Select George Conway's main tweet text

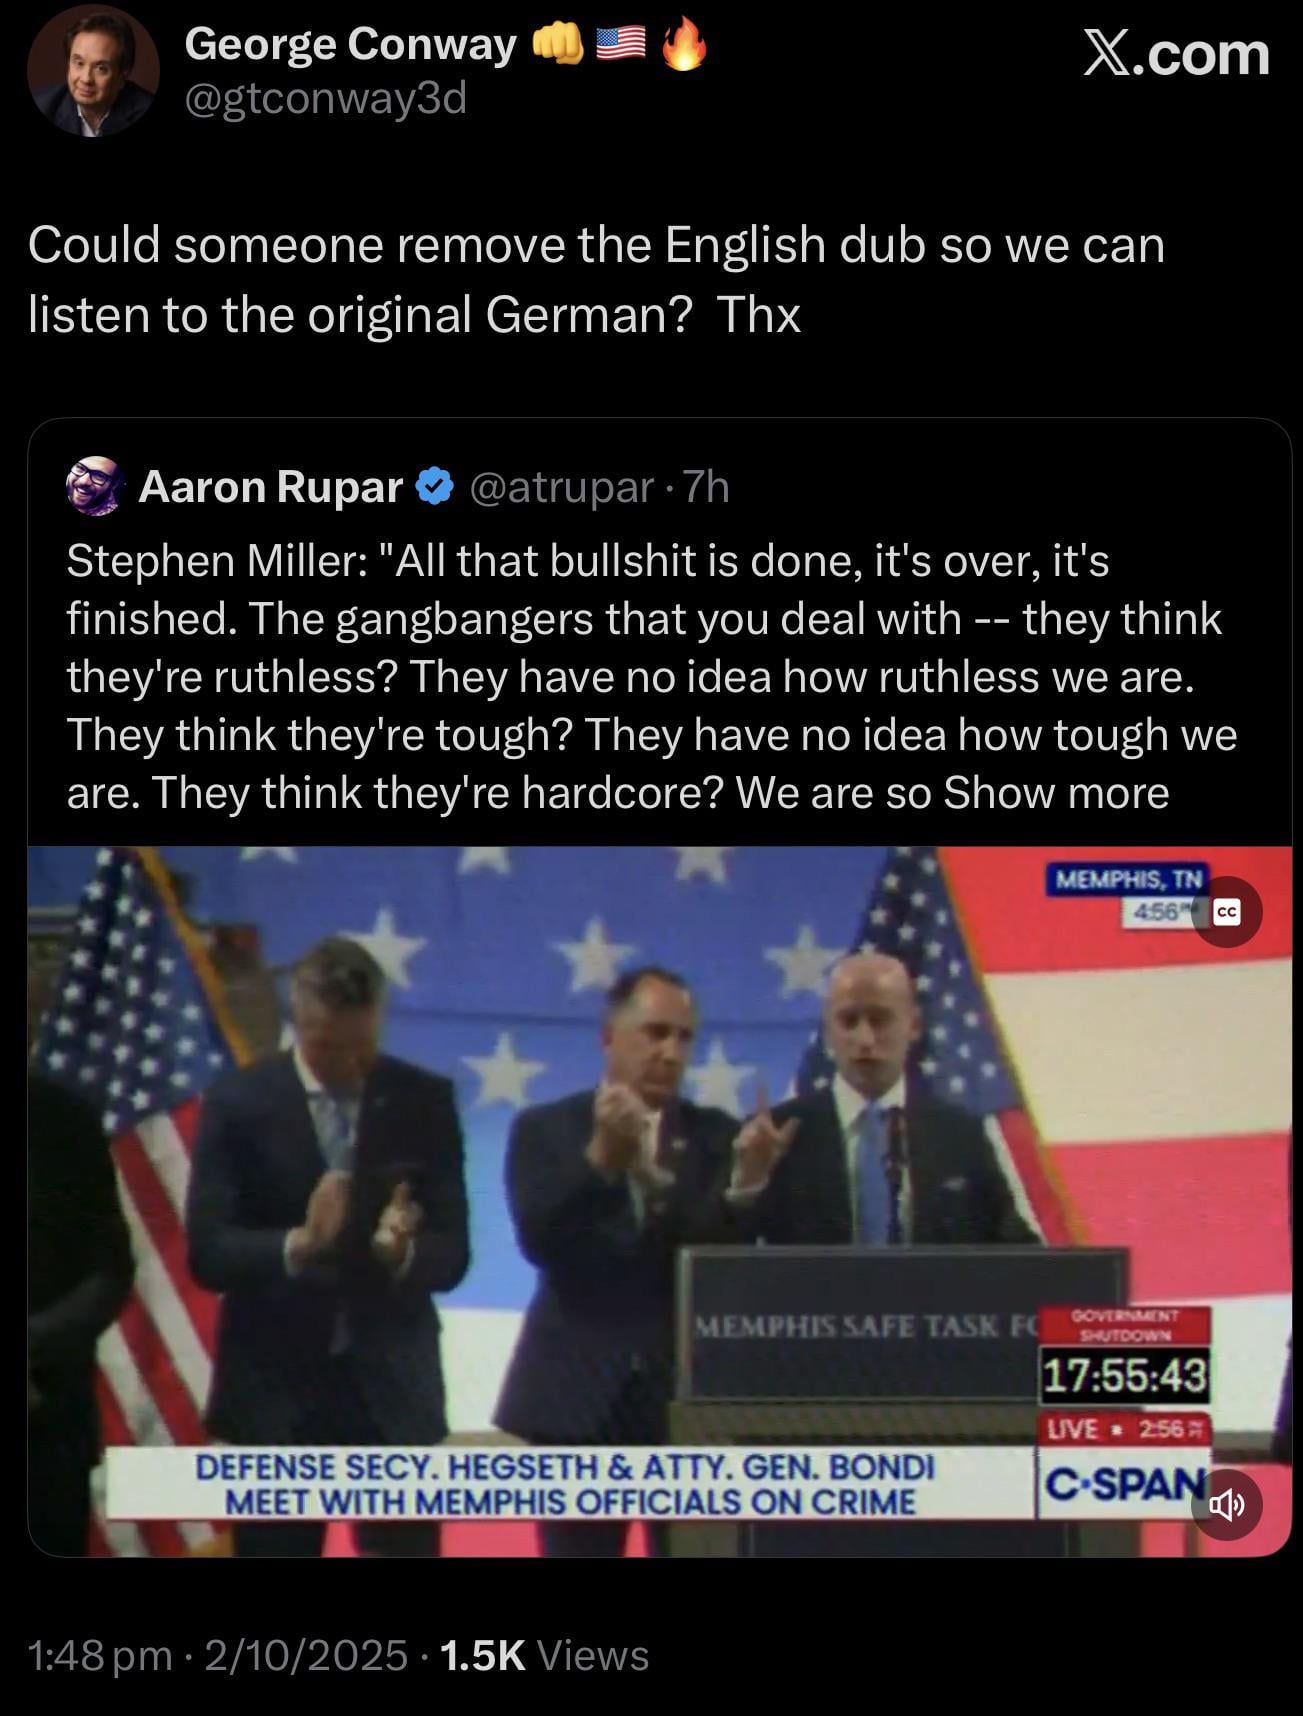[x=596, y=279]
